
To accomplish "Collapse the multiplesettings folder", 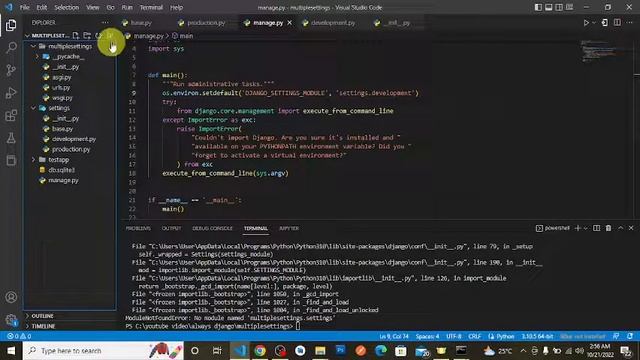I will (33, 46).
